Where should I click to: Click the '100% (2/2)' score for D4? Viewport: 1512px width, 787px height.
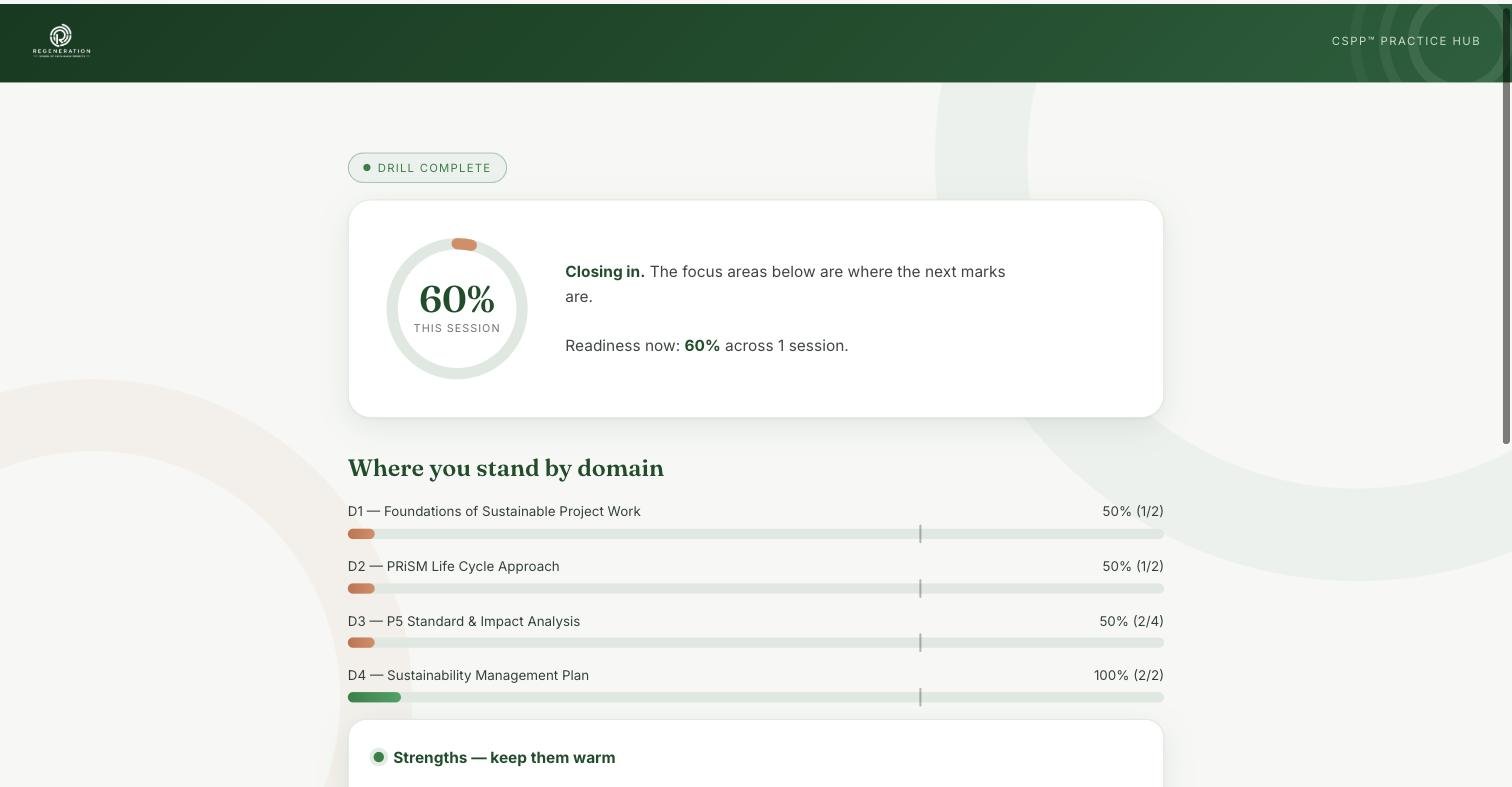[1129, 675]
